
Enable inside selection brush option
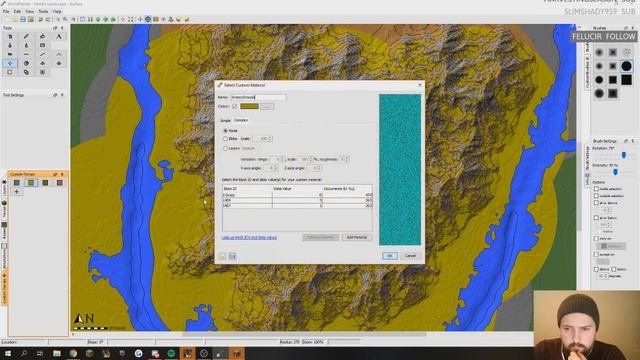pos(596,189)
